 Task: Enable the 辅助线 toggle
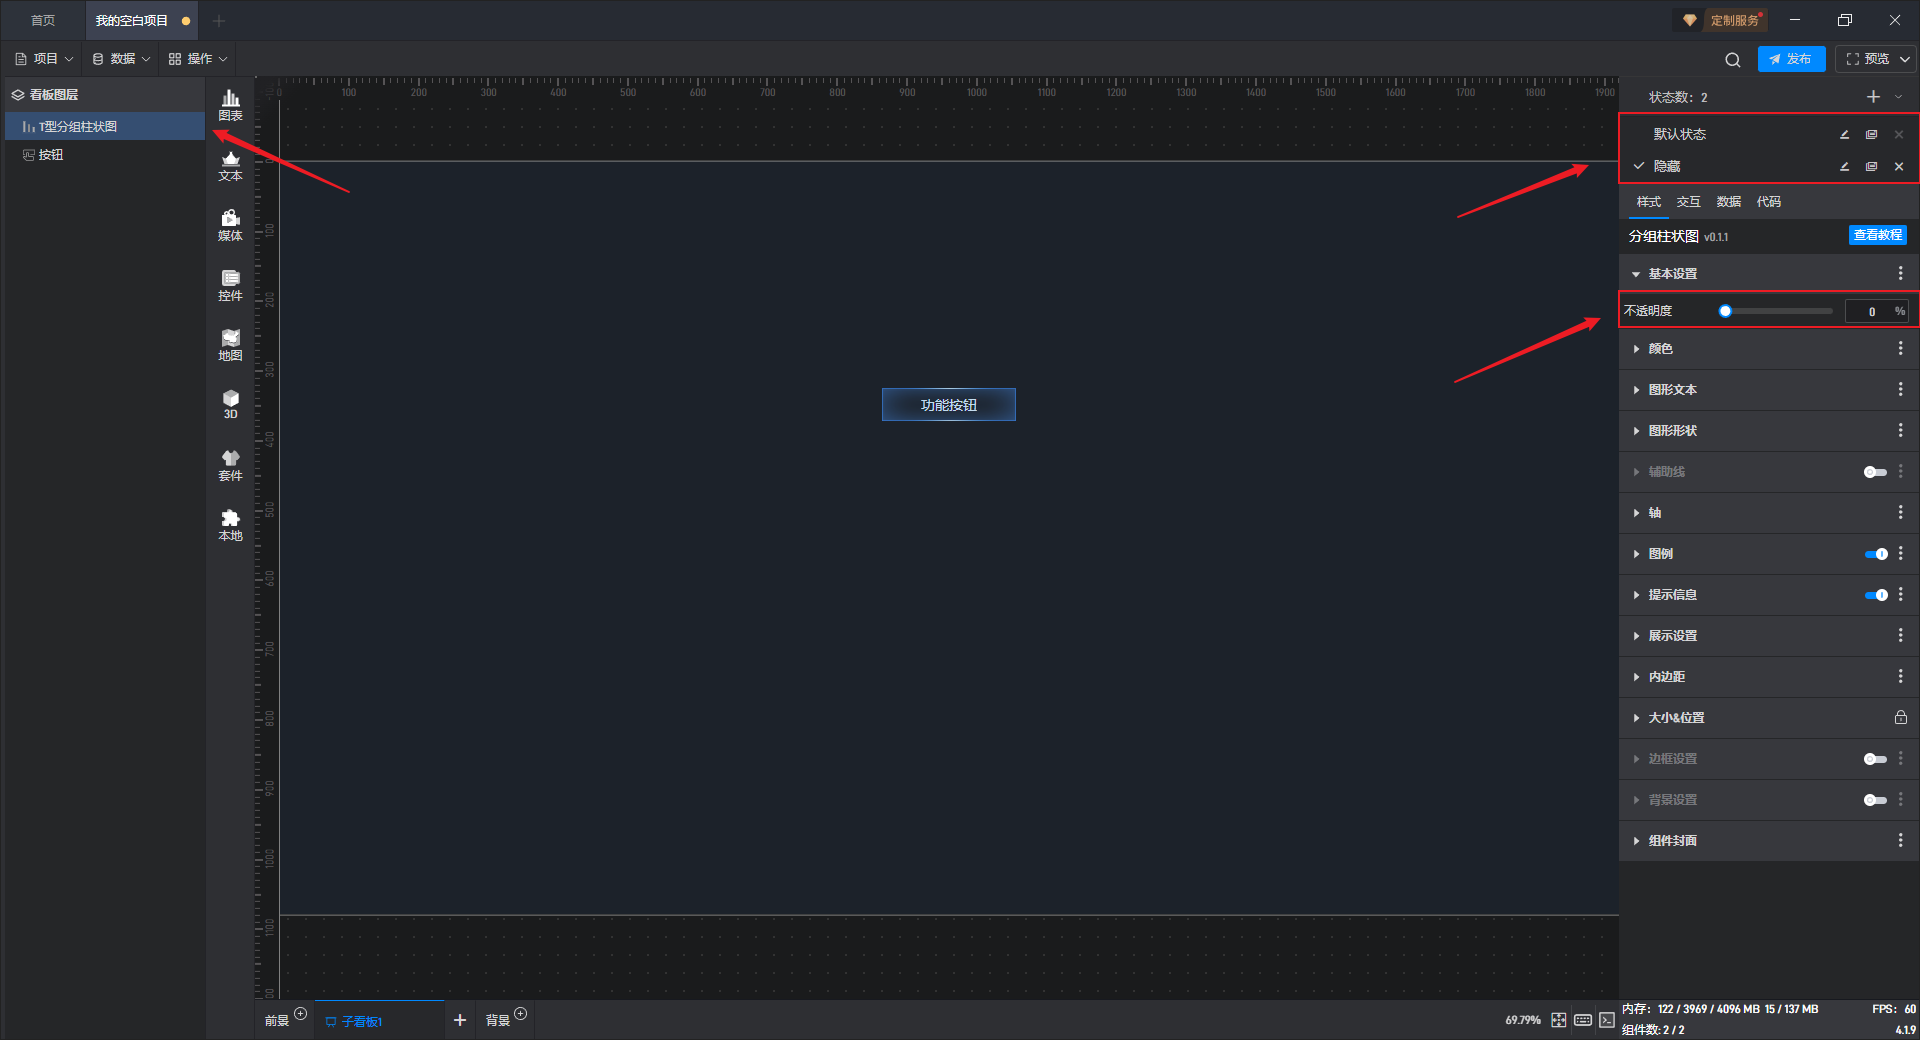[x=1875, y=472]
